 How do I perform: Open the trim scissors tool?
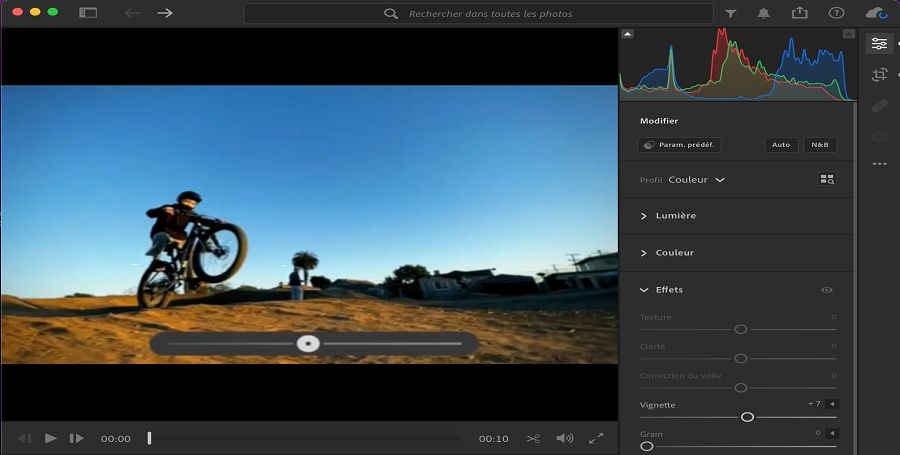(x=533, y=439)
